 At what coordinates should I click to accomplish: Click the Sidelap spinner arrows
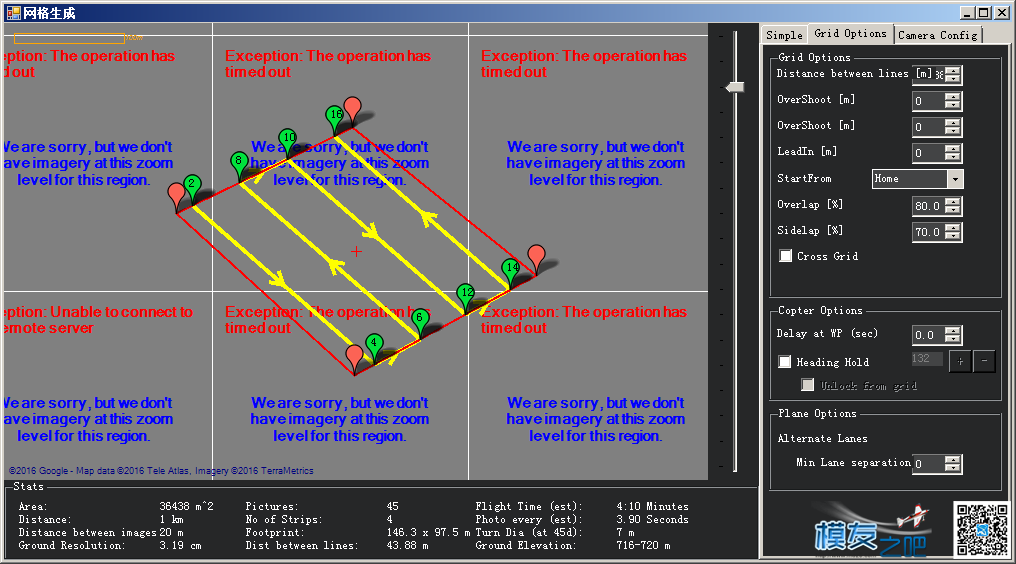(x=952, y=232)
